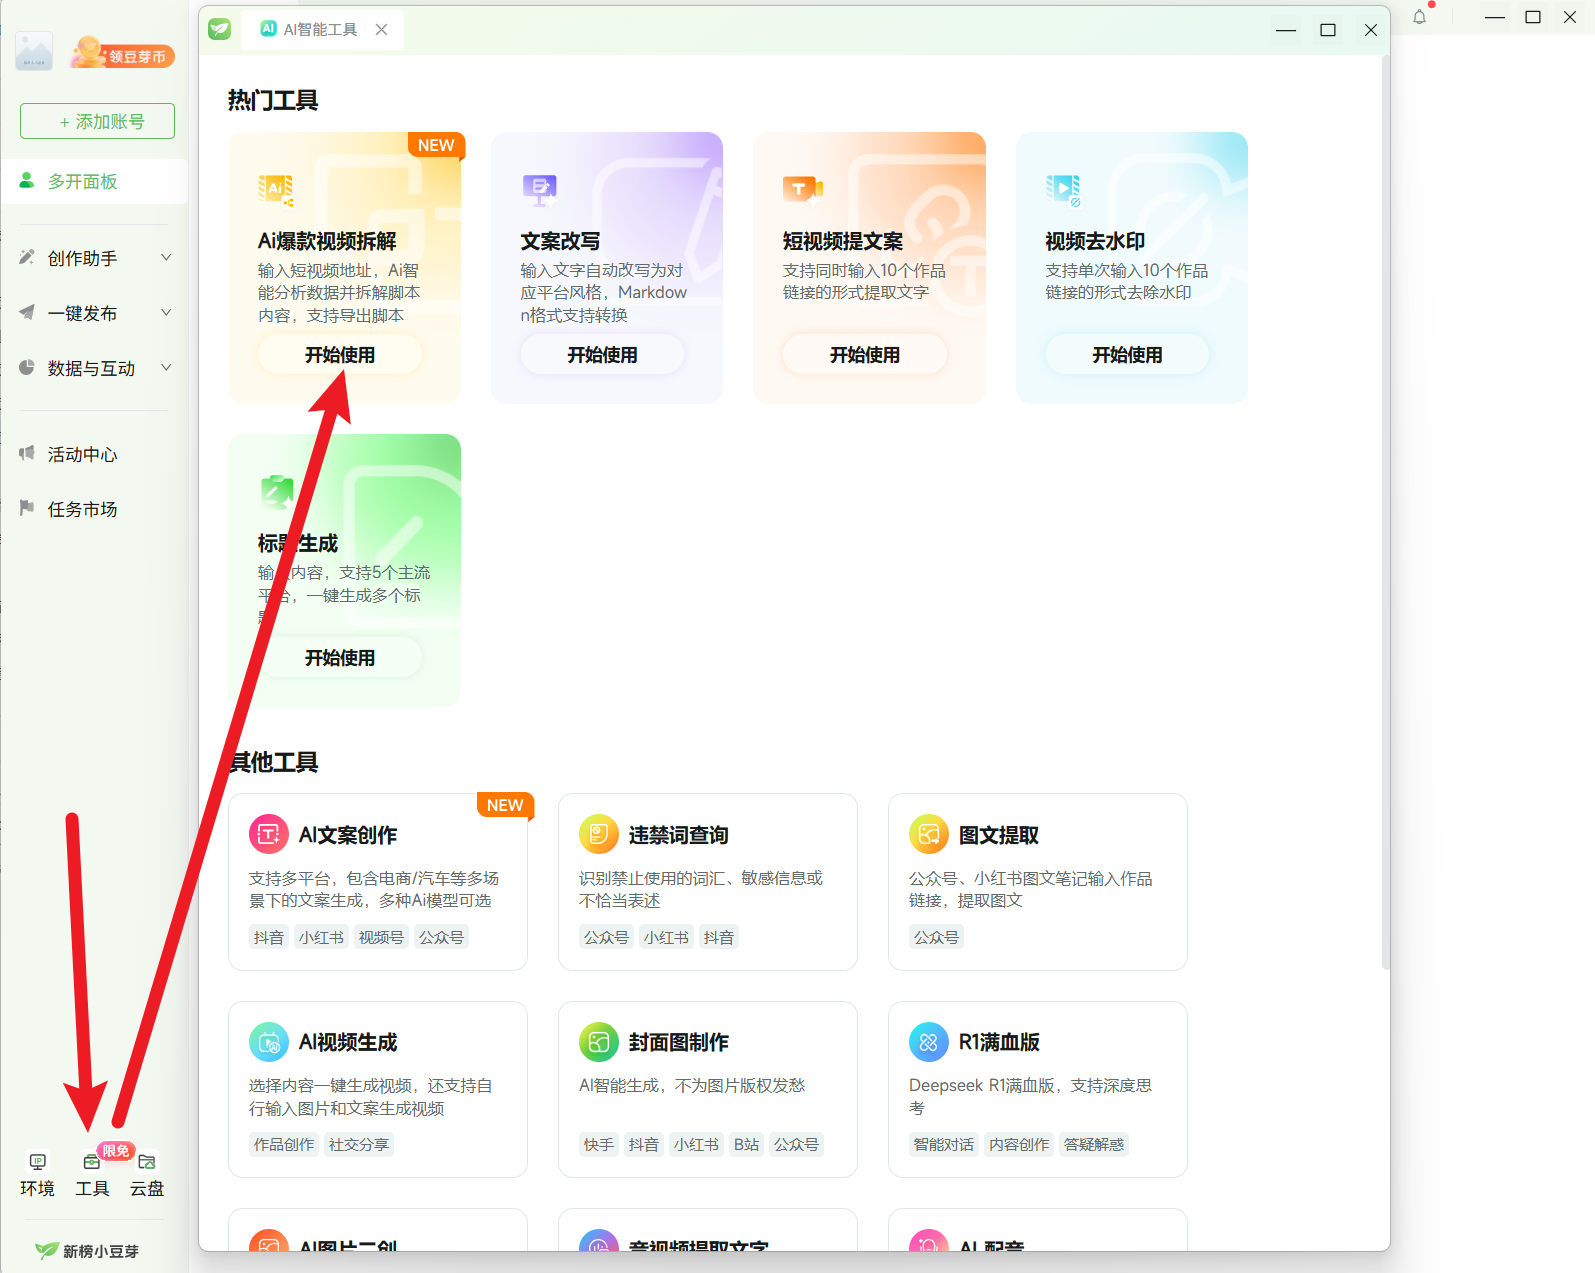Click the vertical scrollbar of tools panel
This screenshot has height=1273, width=1595.
click(x=1385, y=500)
